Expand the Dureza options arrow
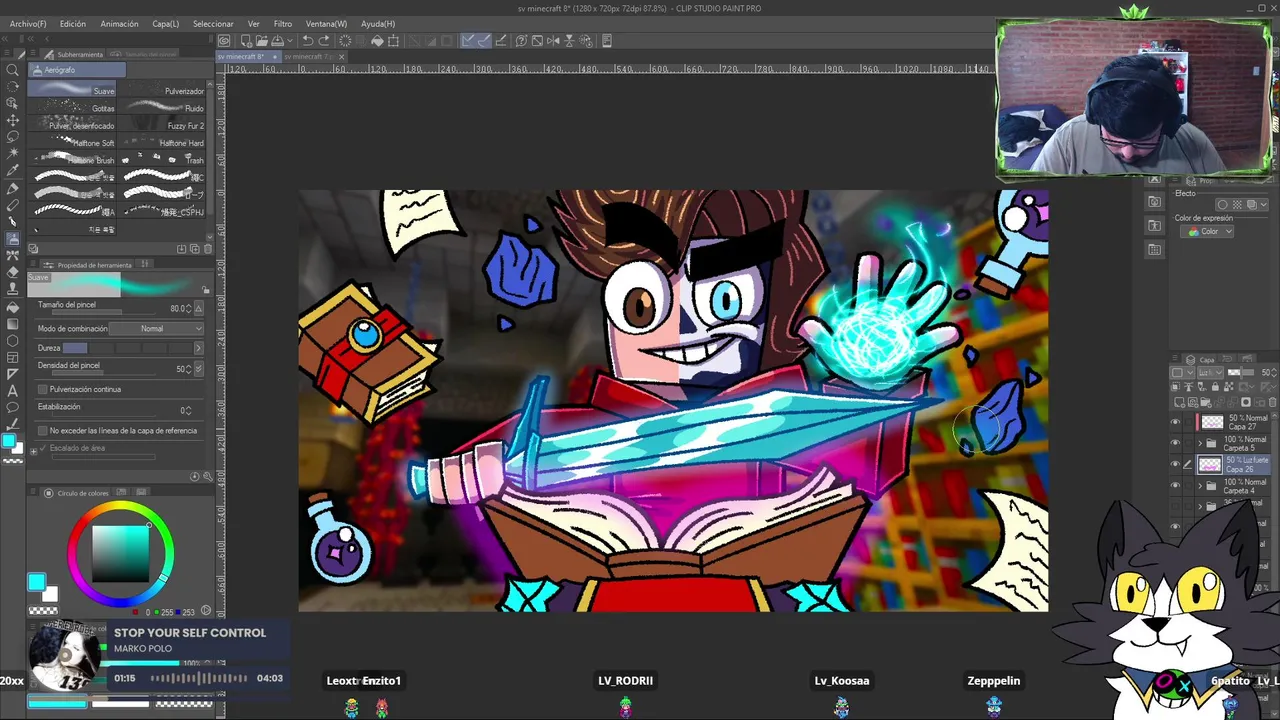Image resolution: width=1280 pixels, height=720 pixels. [x=198, y=348]
